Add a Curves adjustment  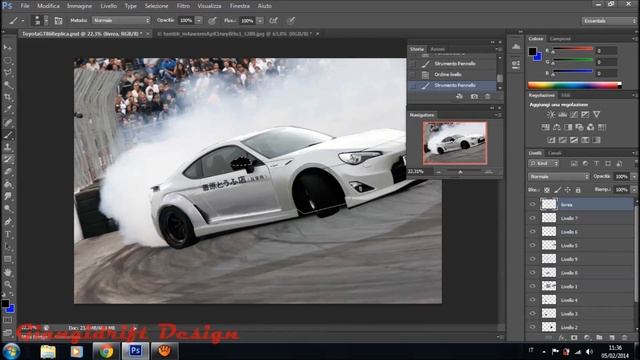click(573, 115)
